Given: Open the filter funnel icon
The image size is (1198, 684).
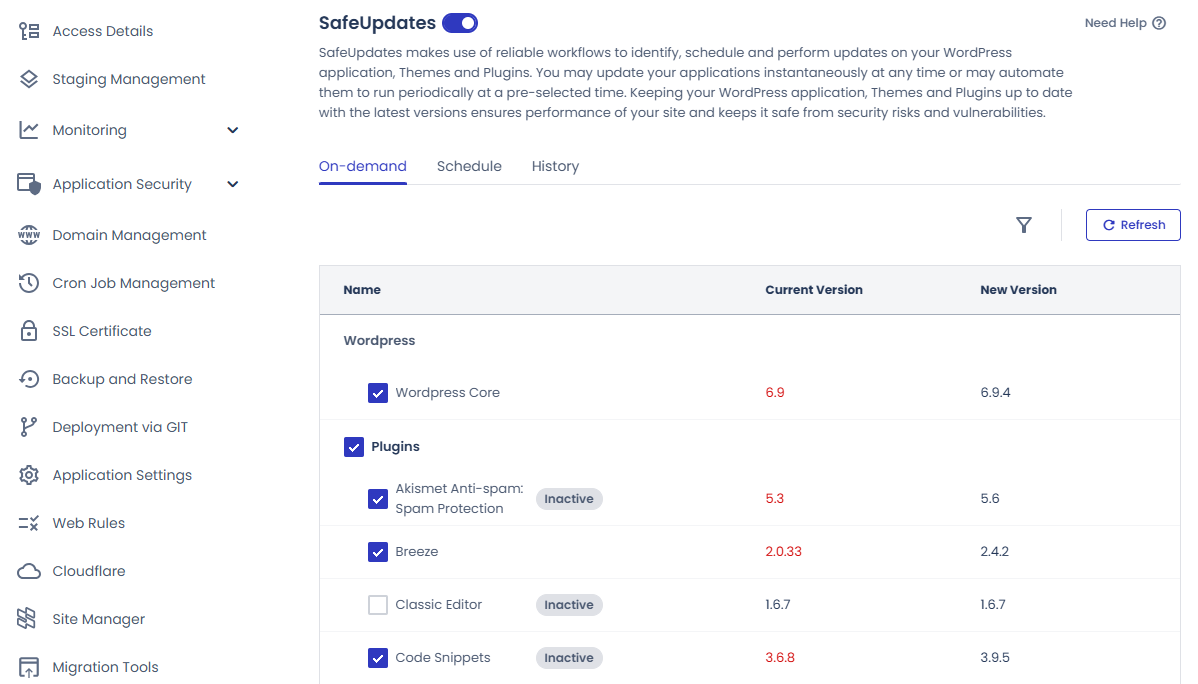Looking at the screenshot, I should pyautogui.click(x=1024, y=225).
